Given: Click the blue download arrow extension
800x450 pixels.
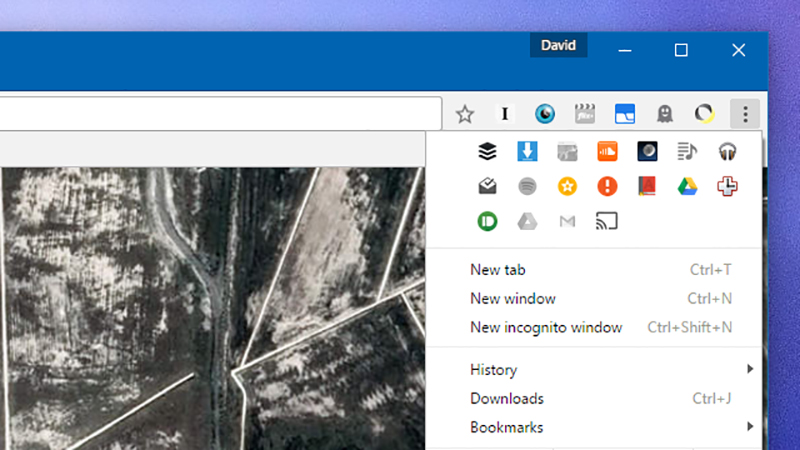Looking at the screenshot, I should [x=527, y=152].
